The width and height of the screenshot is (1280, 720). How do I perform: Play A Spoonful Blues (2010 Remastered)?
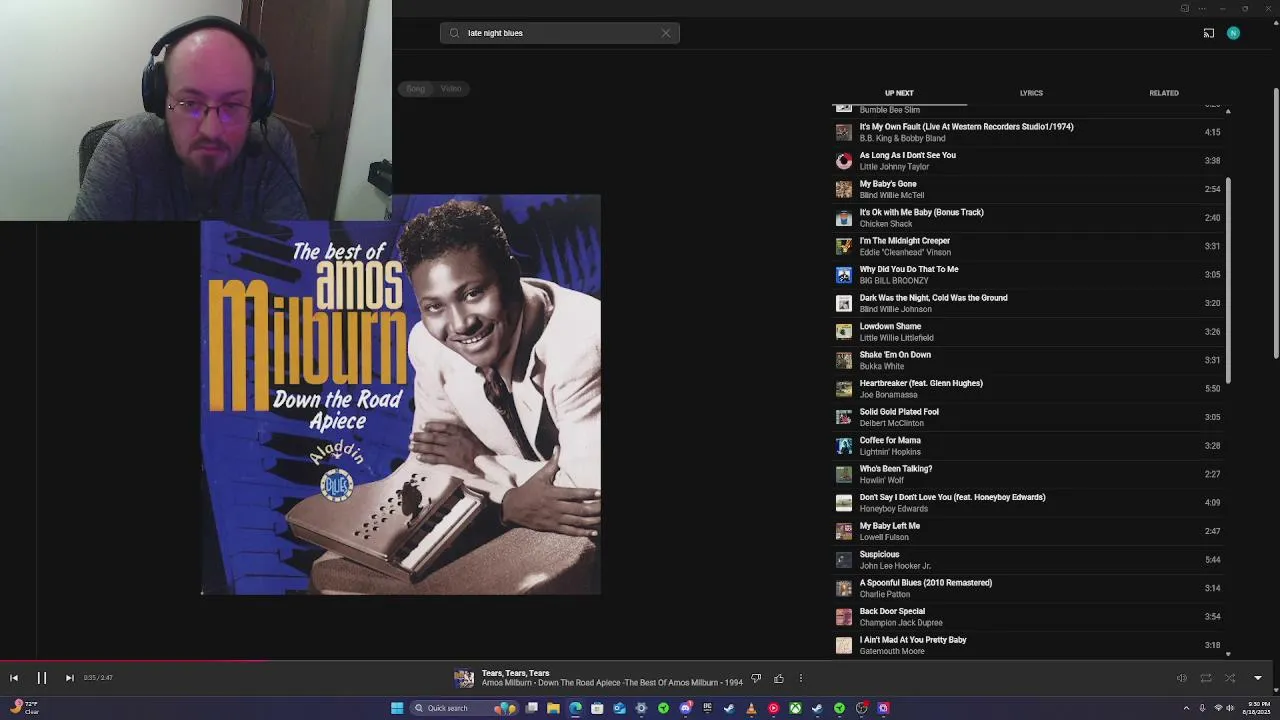tap(1029, 588)
